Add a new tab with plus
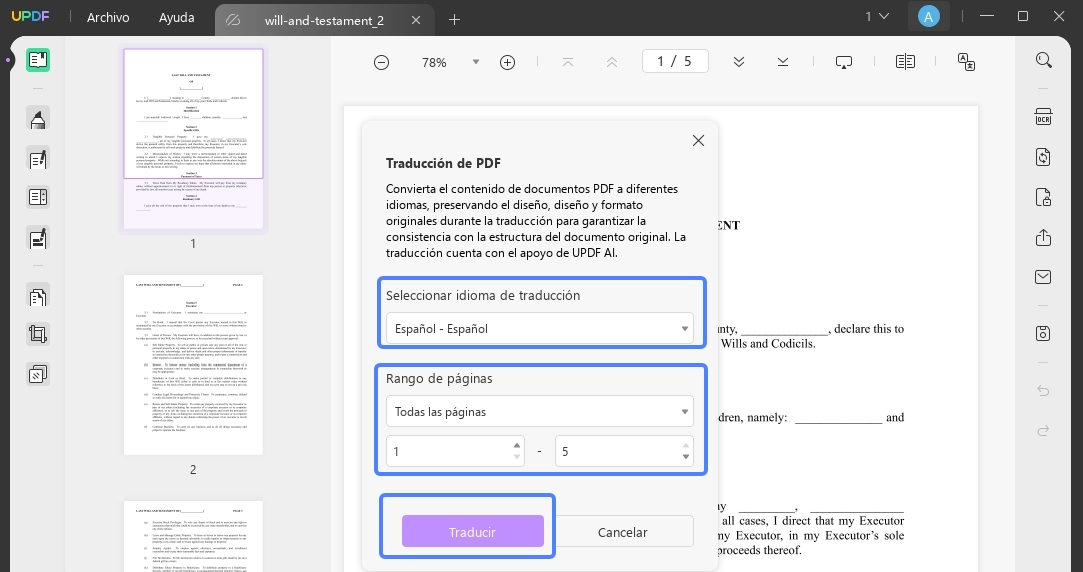This screenshot has height=572, width=1083. (x=454, y=20)
